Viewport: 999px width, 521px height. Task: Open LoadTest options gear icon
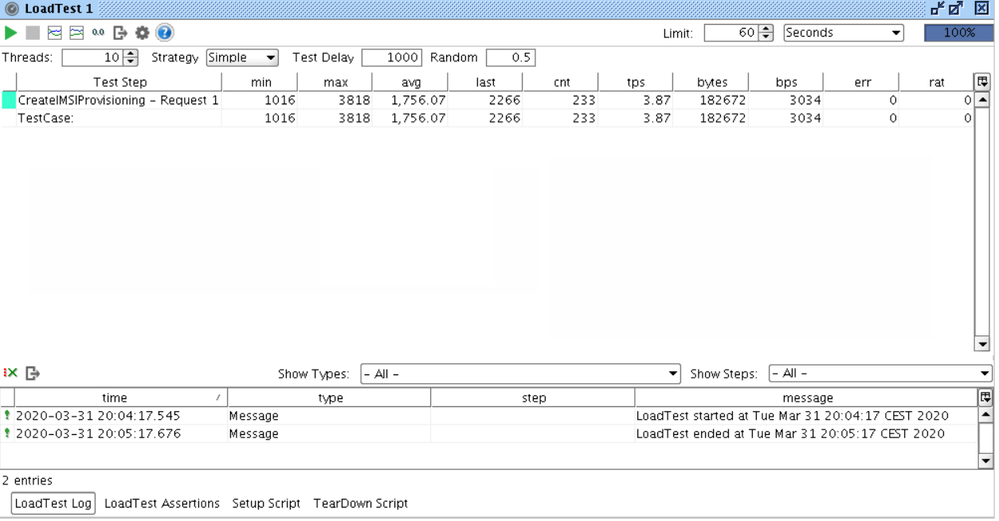coord(142,33)
